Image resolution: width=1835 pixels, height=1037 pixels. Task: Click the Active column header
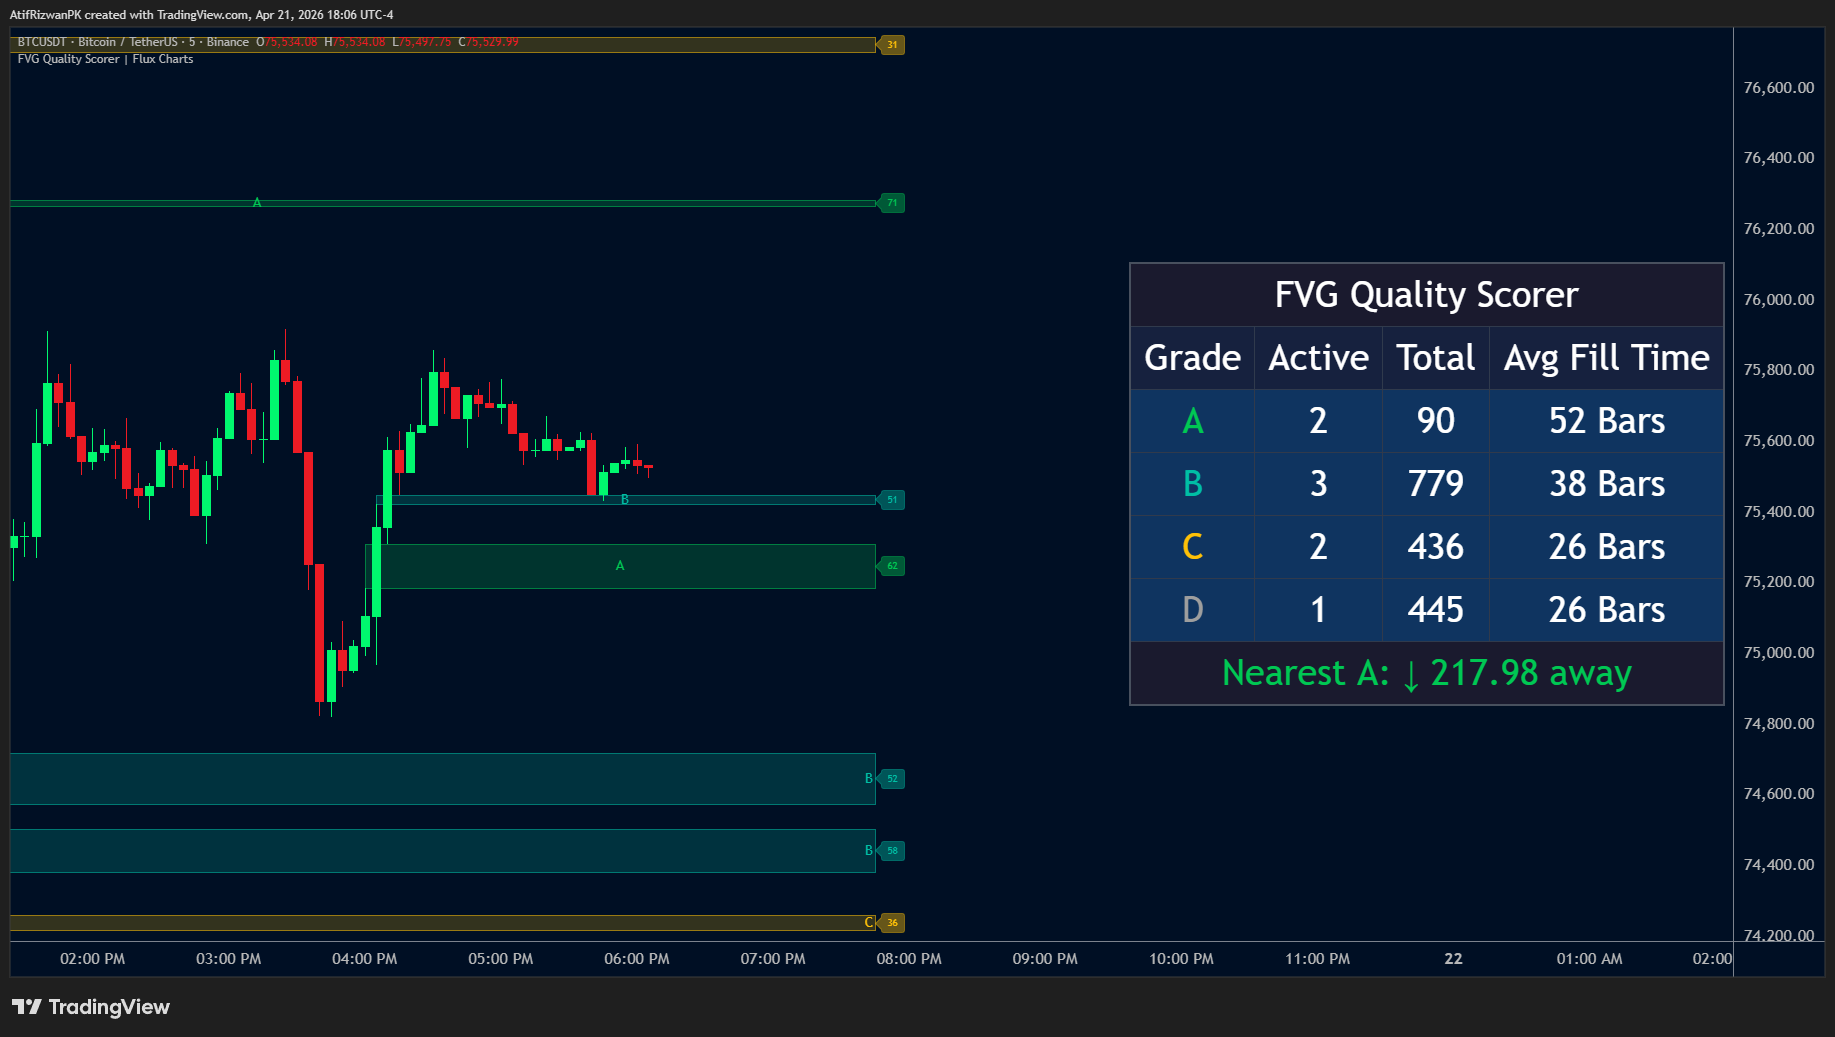tap(1318, 358)
